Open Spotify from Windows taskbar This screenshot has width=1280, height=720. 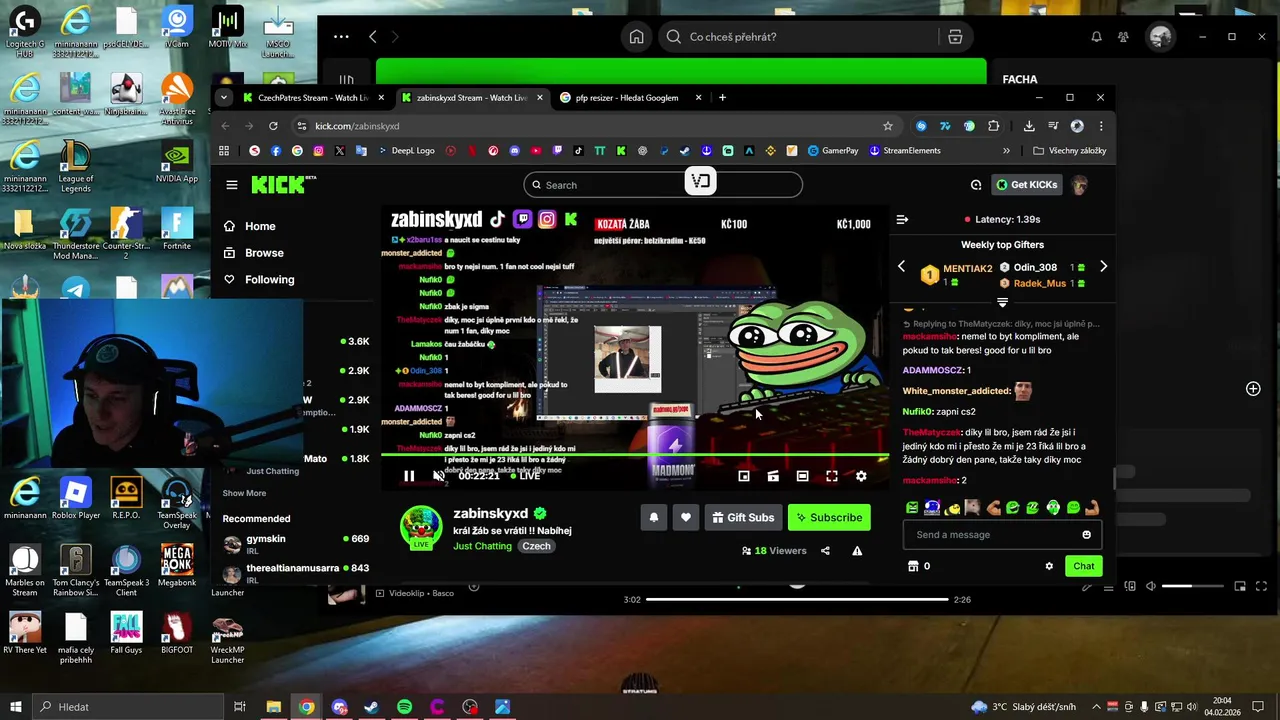(404, 707)
